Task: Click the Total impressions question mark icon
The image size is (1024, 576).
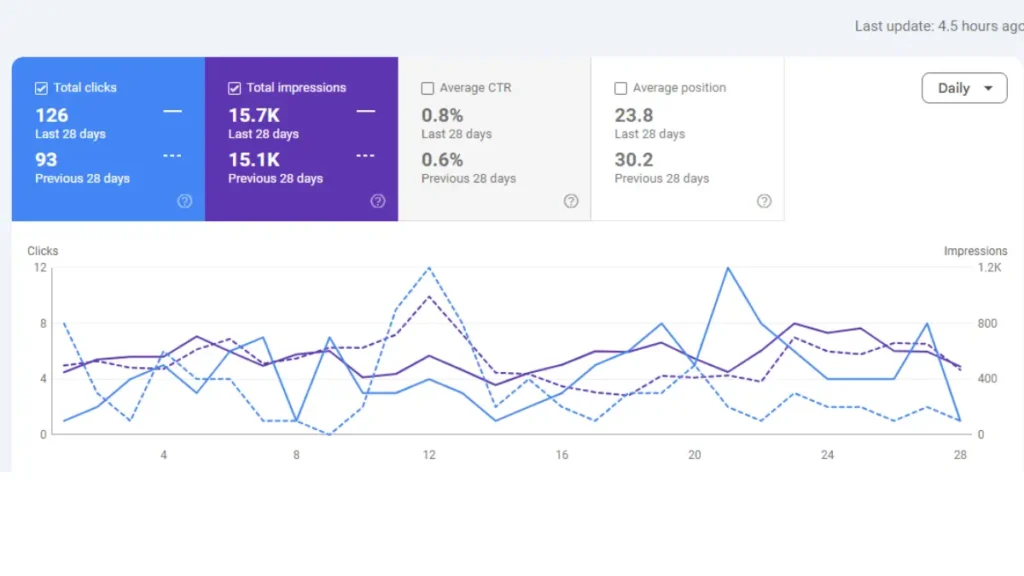Action: tap(378, 201)
